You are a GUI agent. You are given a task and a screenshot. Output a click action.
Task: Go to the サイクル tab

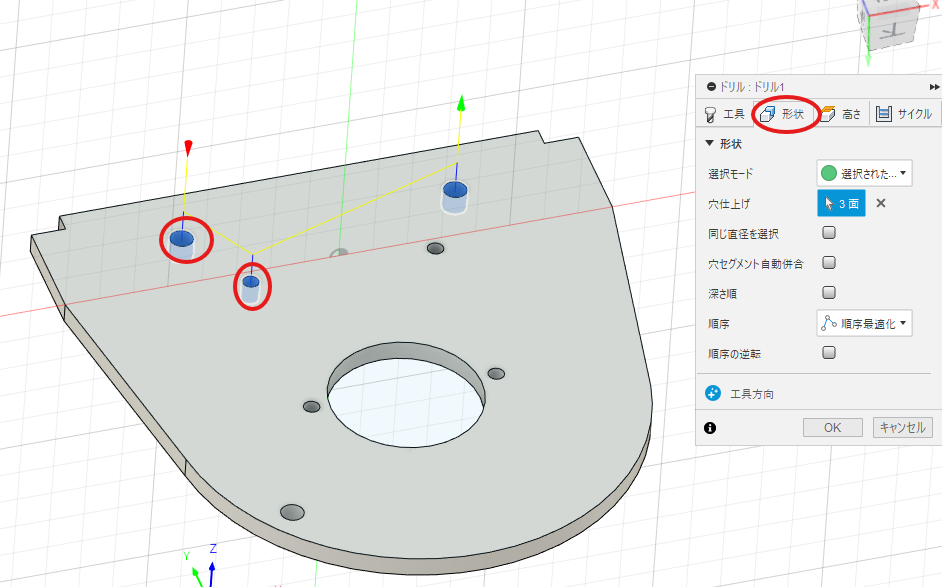click(904, 114)
